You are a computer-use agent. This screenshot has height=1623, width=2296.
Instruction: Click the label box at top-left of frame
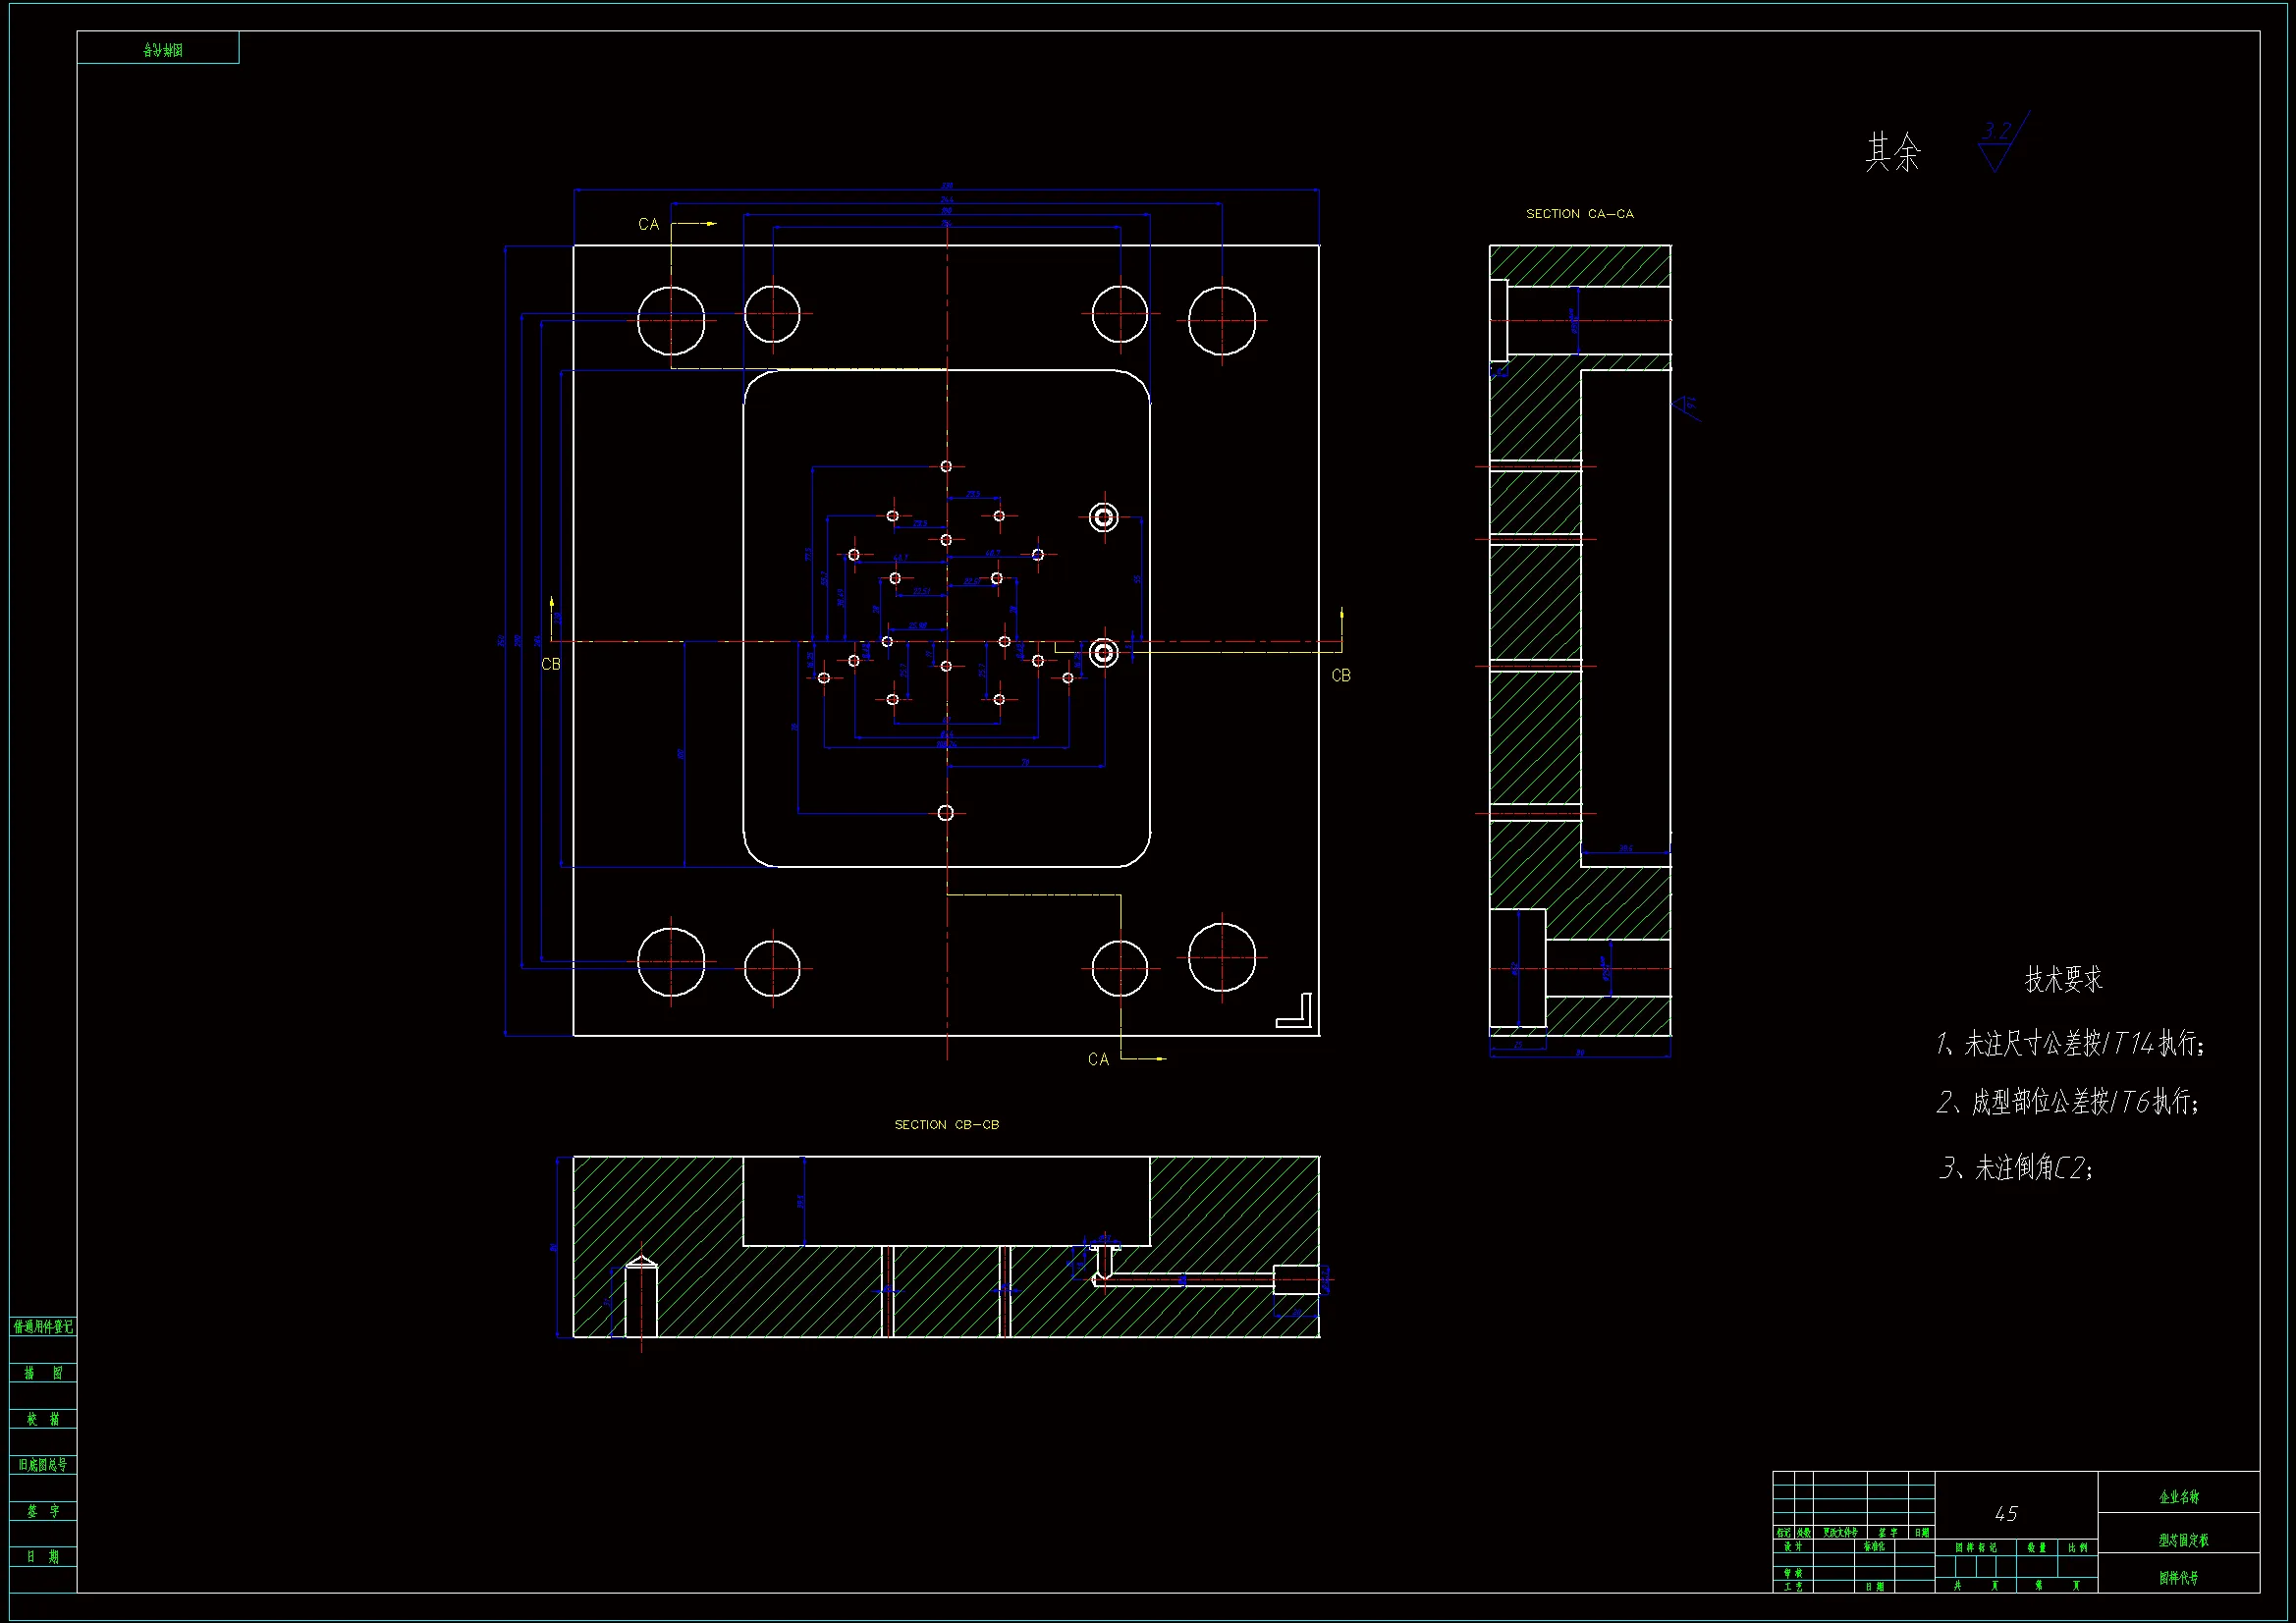[158, 48]
